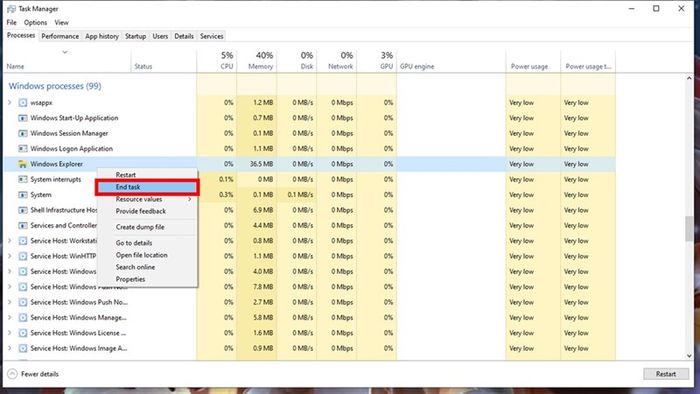The height and width of the screenshot is (394, 700).
Task: Click the Task Manager title bar icon
Action: point(11,9)
